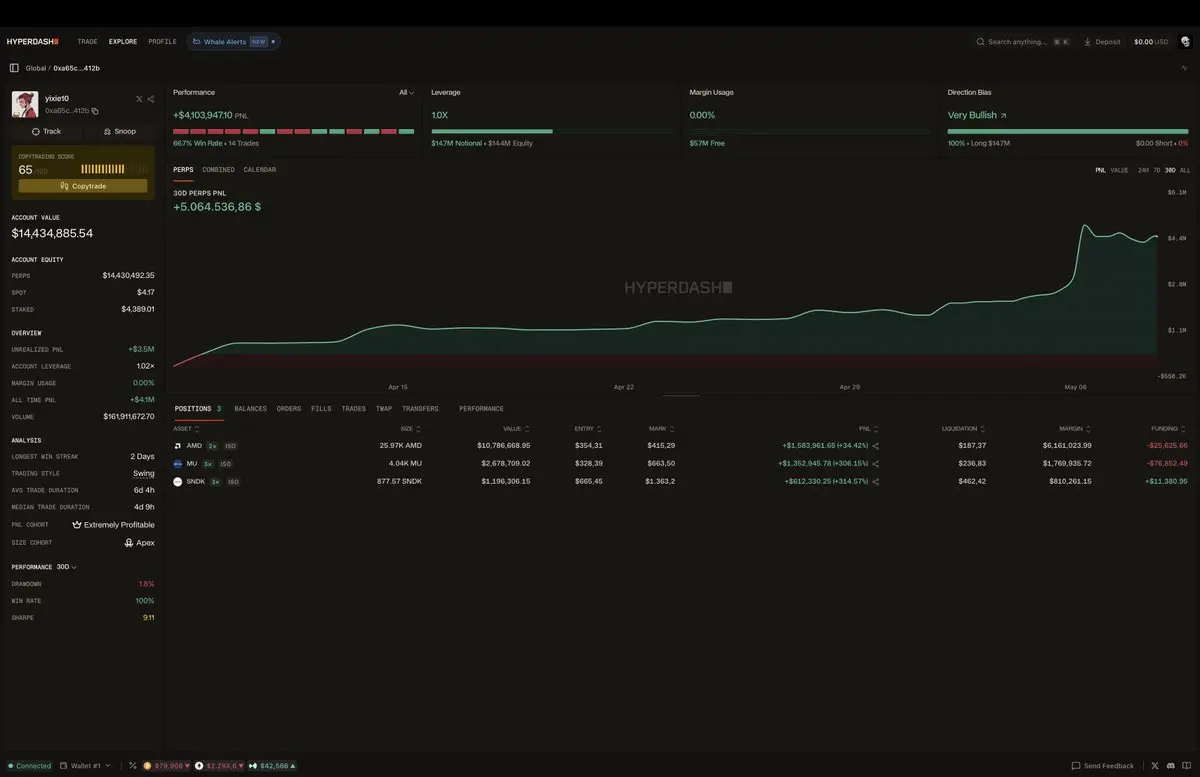Click yixie10's avatar picture
1200x777 pixels.
click(x=25, y=105)
